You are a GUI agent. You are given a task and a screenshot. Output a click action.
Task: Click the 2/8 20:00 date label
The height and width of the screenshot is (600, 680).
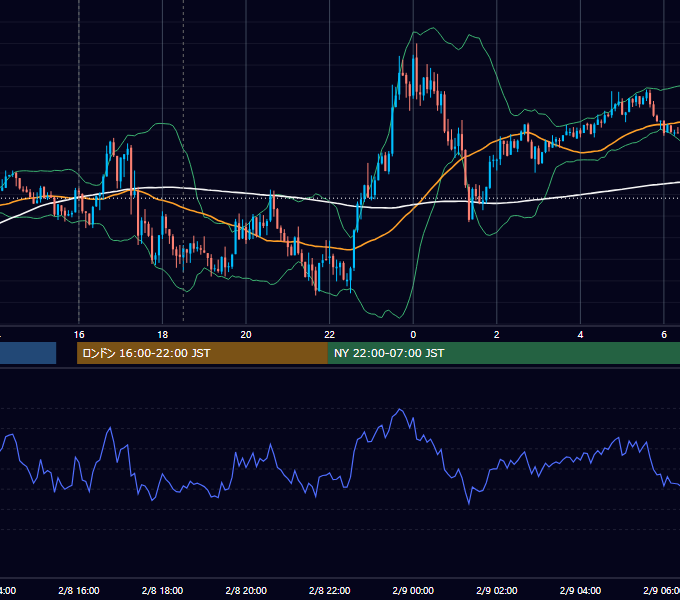pos(246,590)
